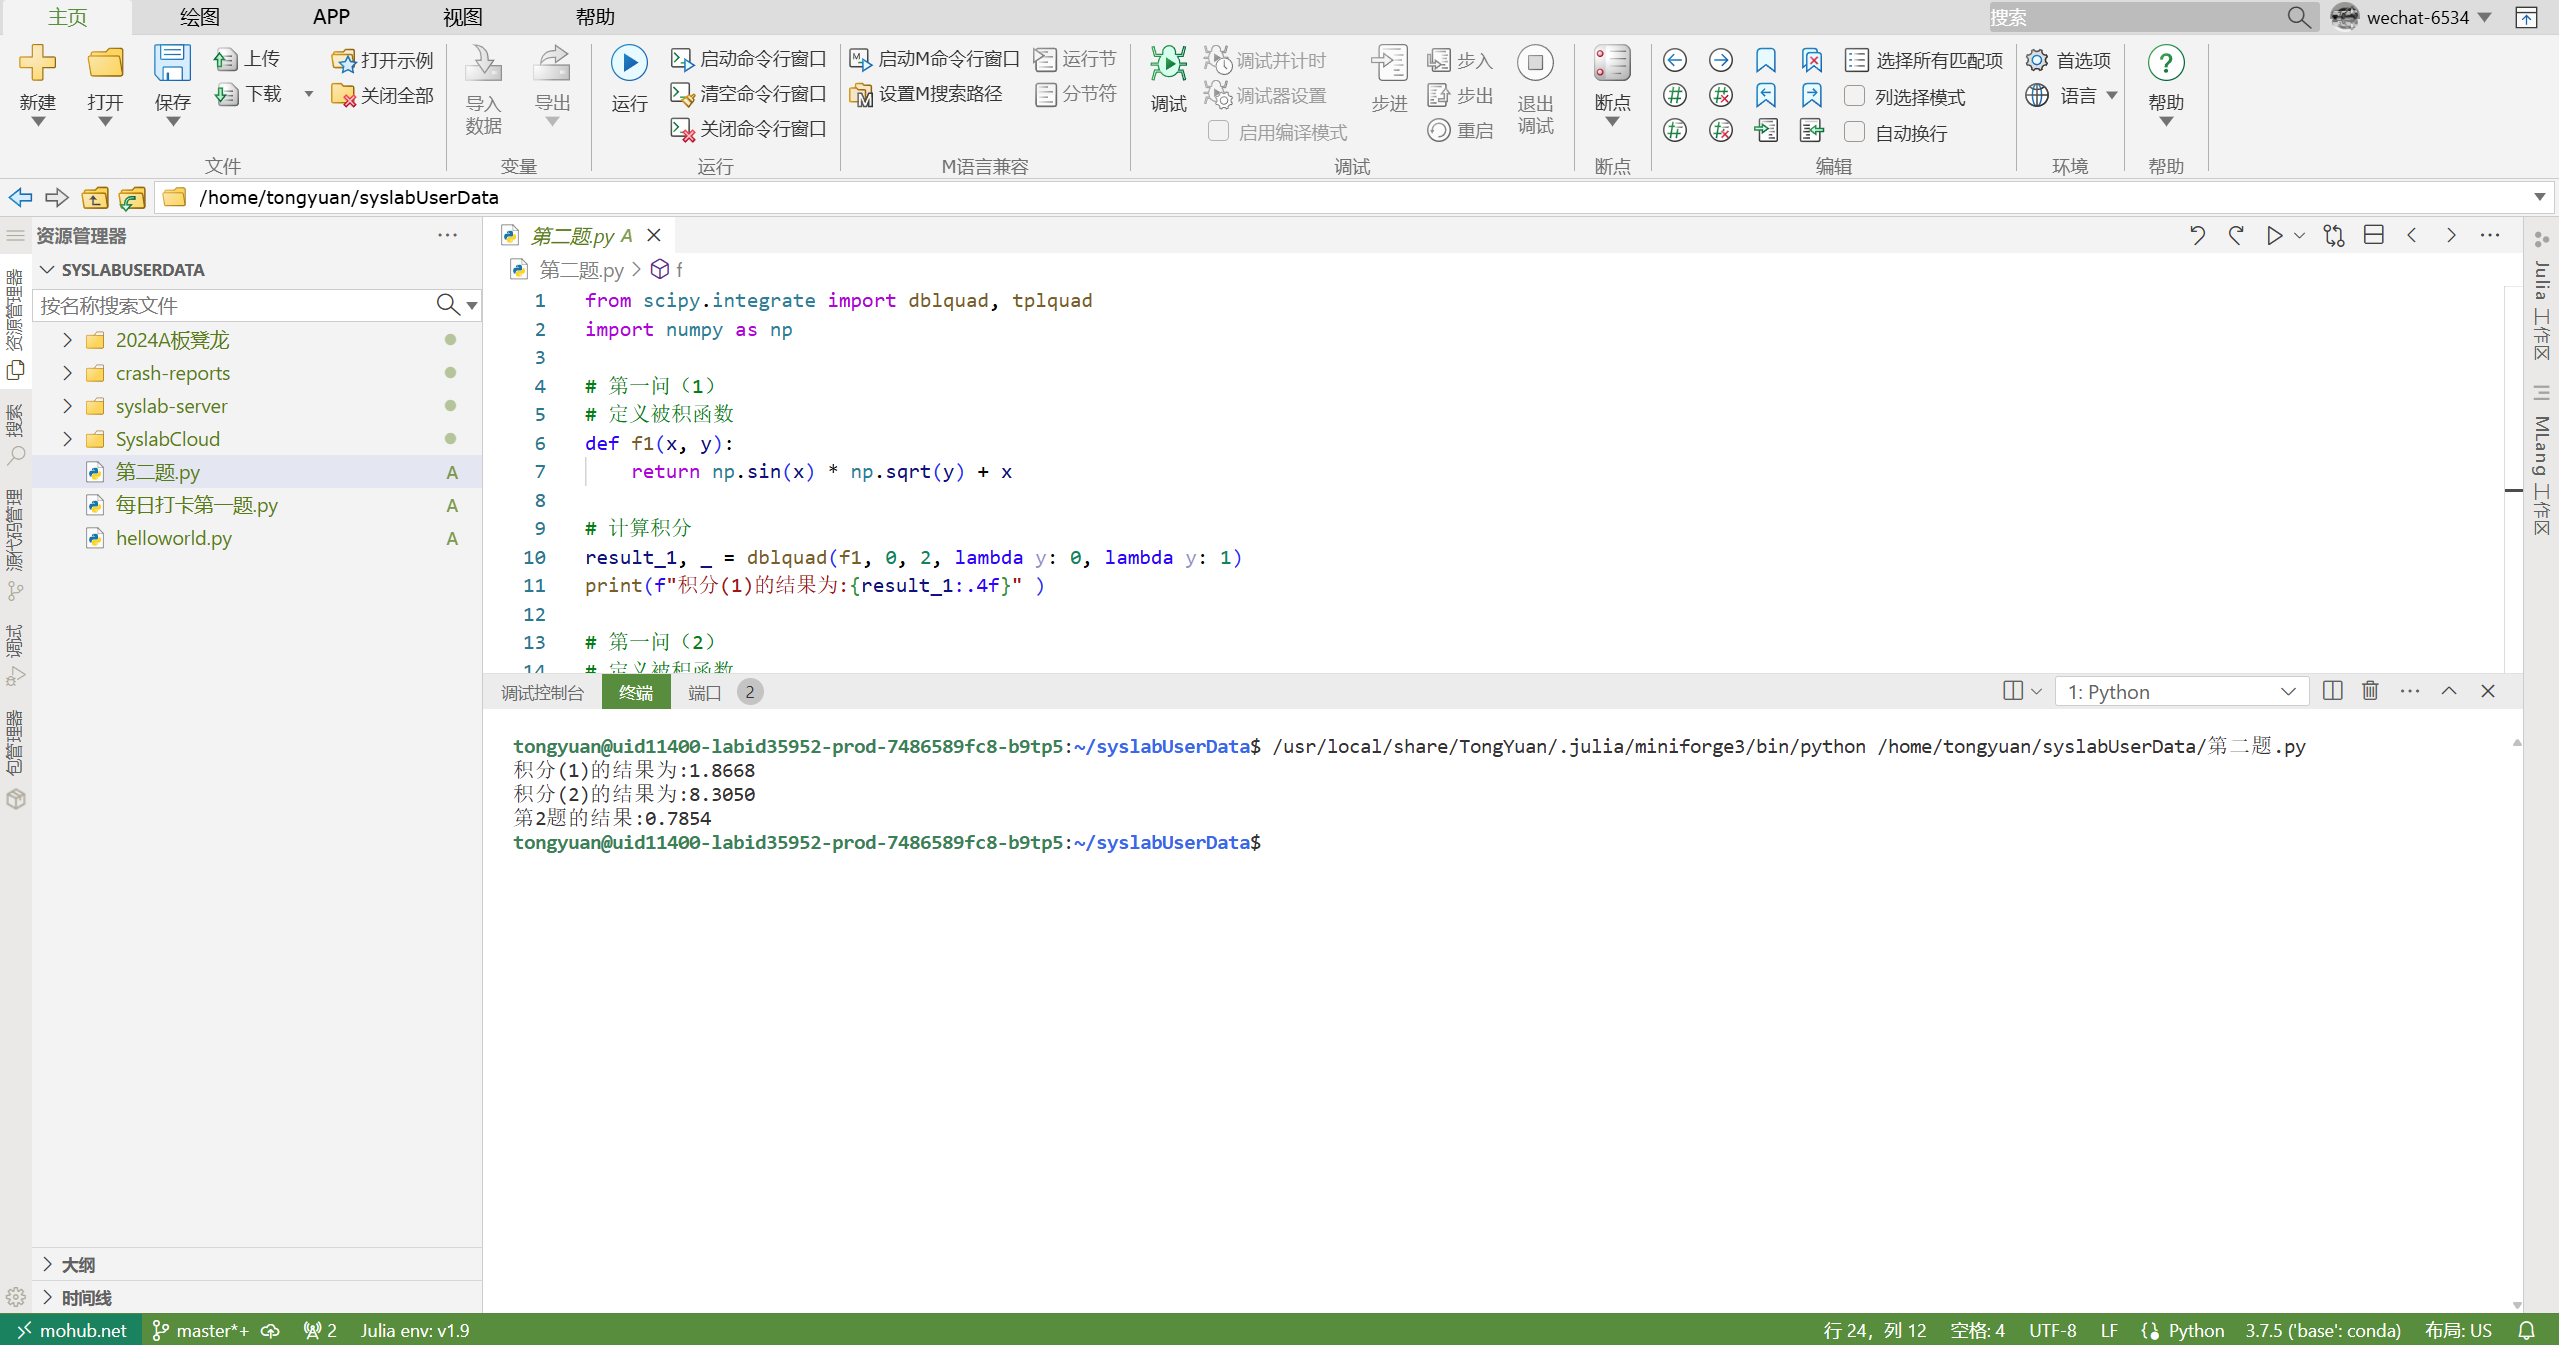This screenshot has width=2559, height=1345.
Task: Click the redo icon in editor toolbar
Action: 2236,235
